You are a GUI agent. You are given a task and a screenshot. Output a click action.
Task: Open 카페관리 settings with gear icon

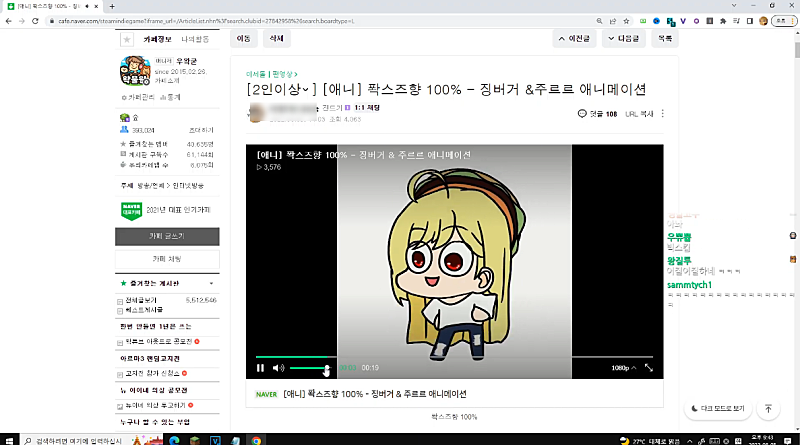[138, 97]
